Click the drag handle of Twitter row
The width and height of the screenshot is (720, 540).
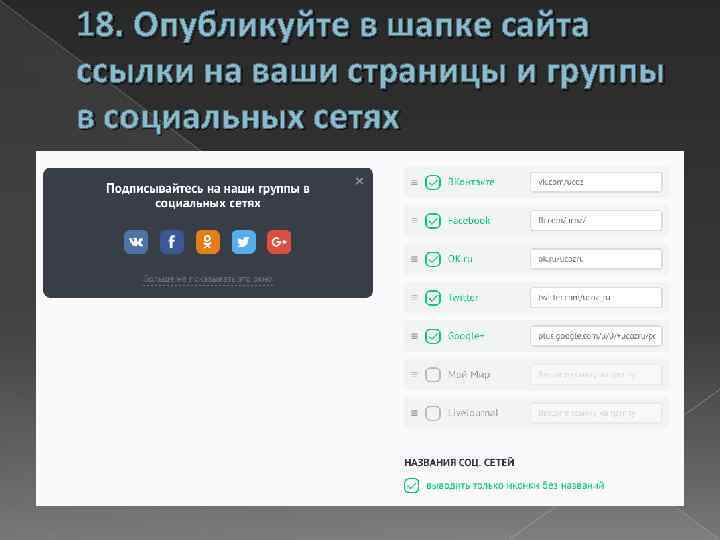[x=414, y=298]
